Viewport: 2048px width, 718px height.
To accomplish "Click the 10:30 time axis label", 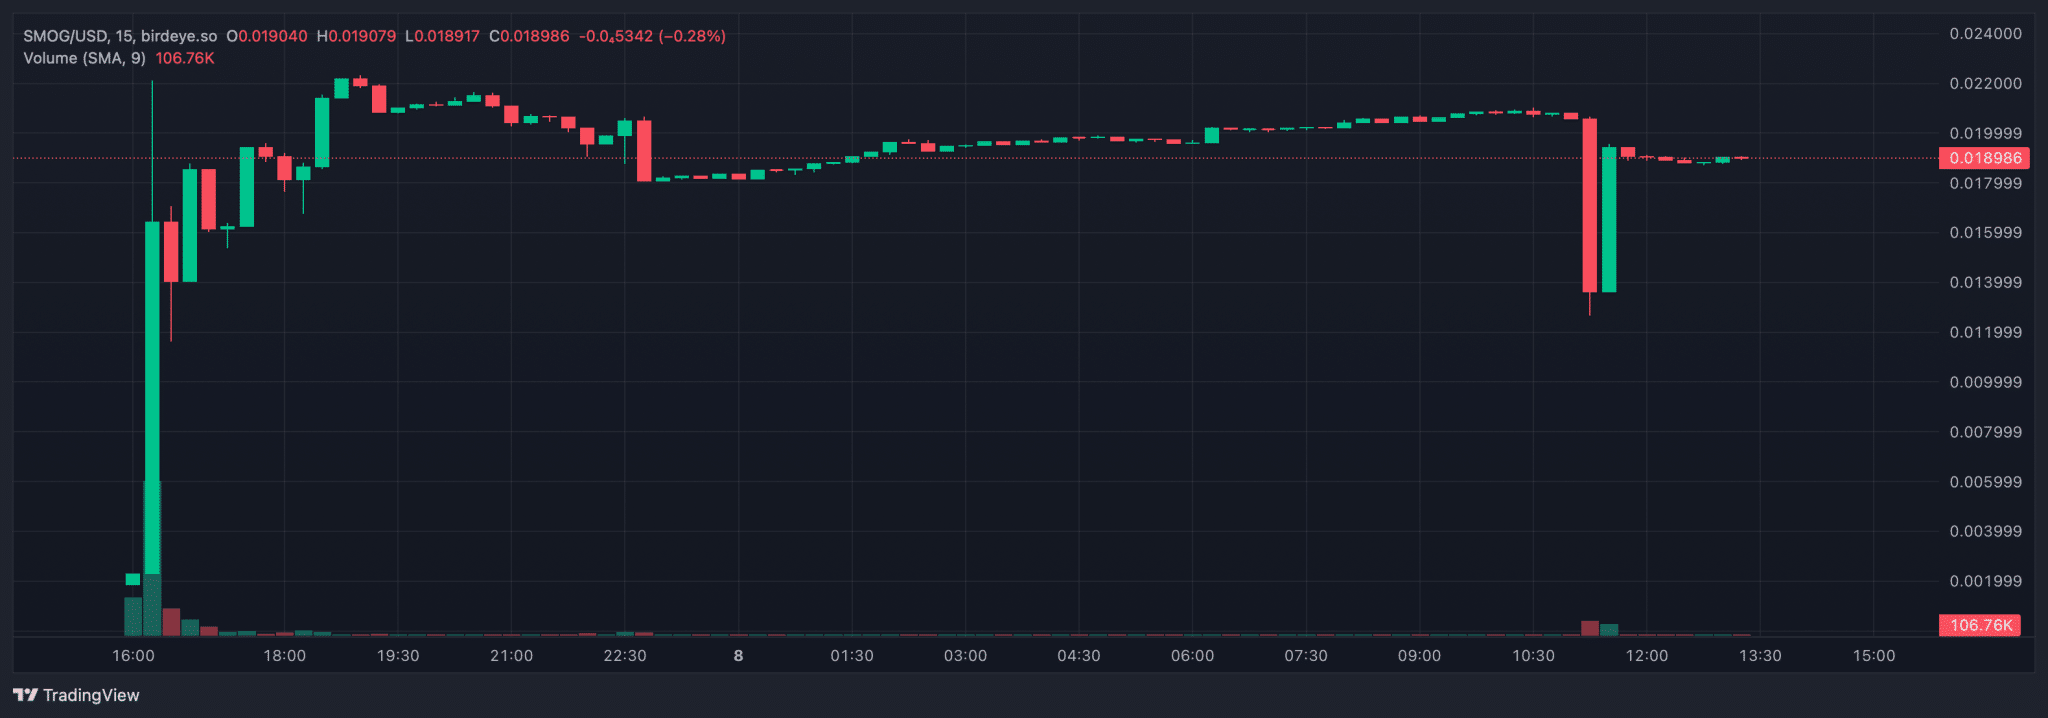I will coord(1533,656).
